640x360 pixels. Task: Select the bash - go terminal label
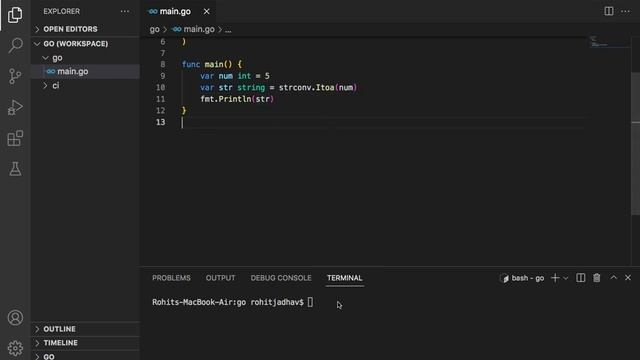522,278
